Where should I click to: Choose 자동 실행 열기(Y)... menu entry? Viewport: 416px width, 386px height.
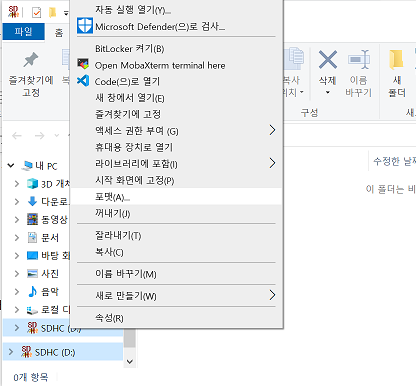click(x=176, y=9)
